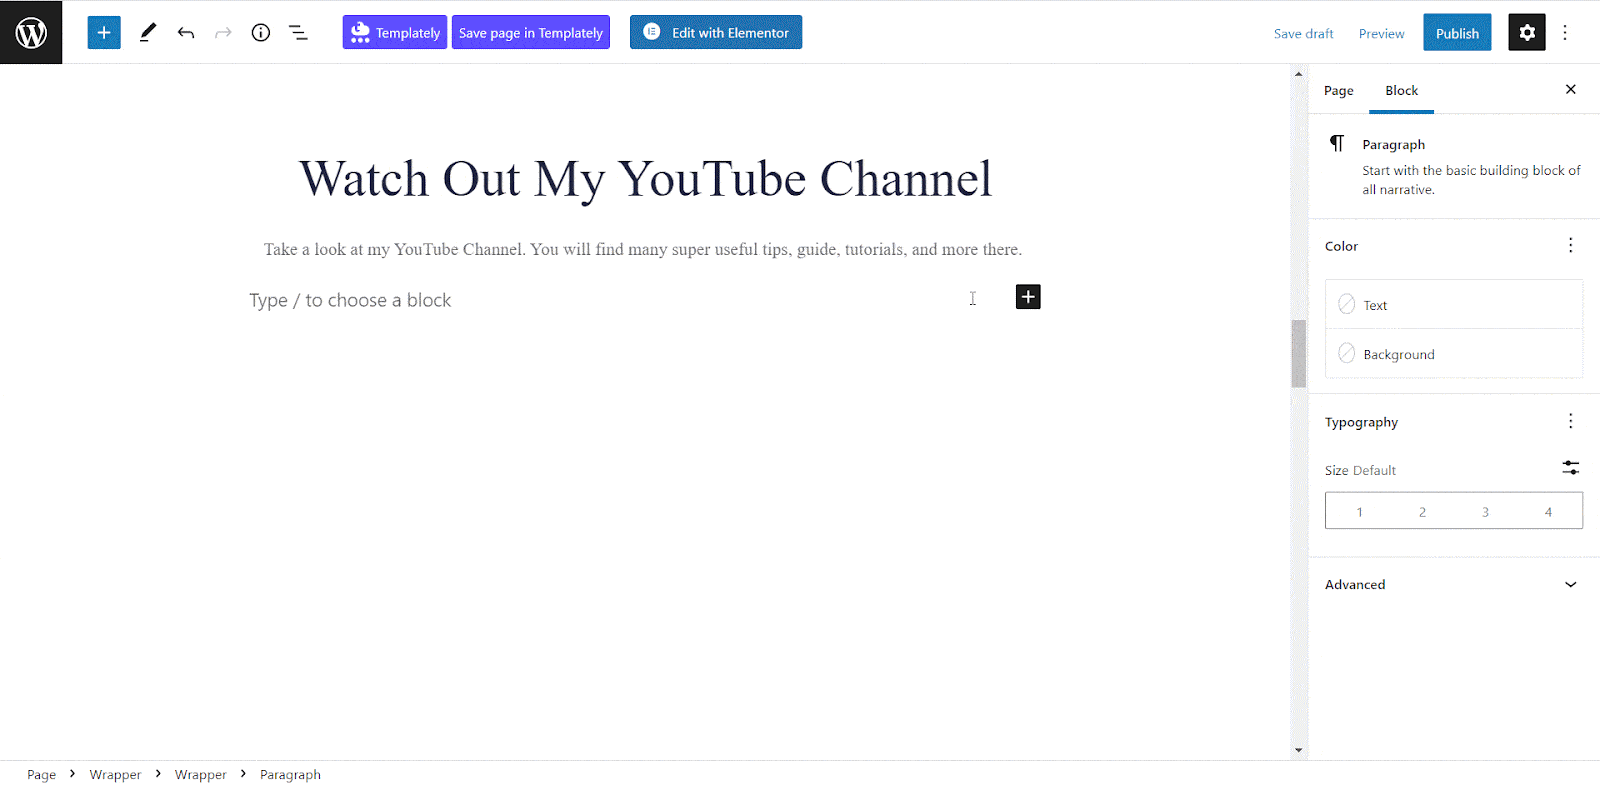1600x785 pixels.
Task: Add block with the black inline plus button
Action: pyautogui.click(x=1028, y=297)
